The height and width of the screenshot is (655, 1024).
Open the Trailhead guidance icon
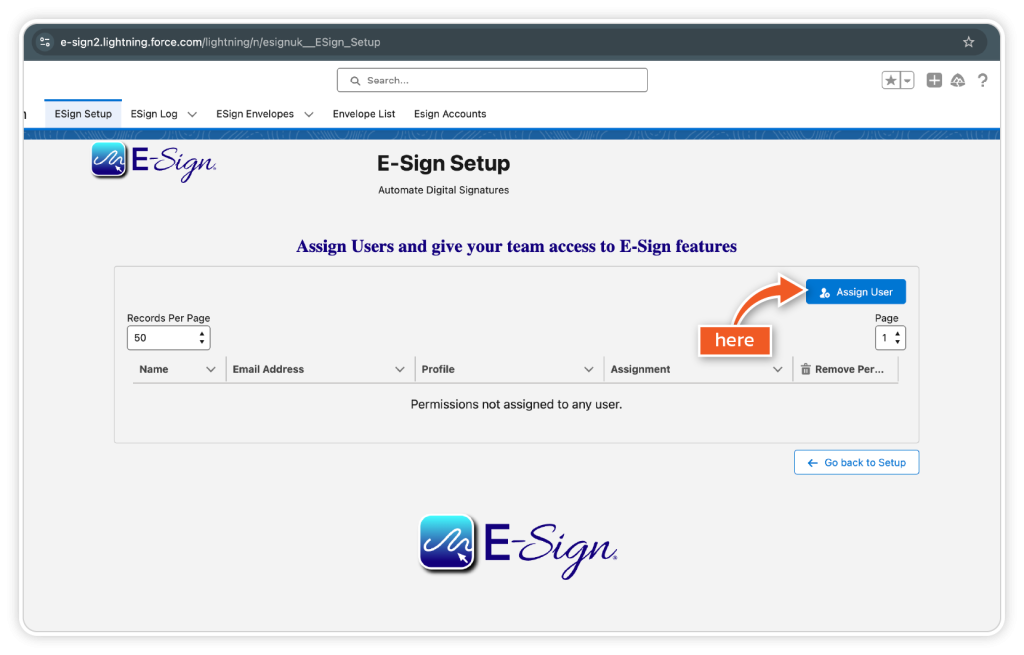tap(958, 81)
